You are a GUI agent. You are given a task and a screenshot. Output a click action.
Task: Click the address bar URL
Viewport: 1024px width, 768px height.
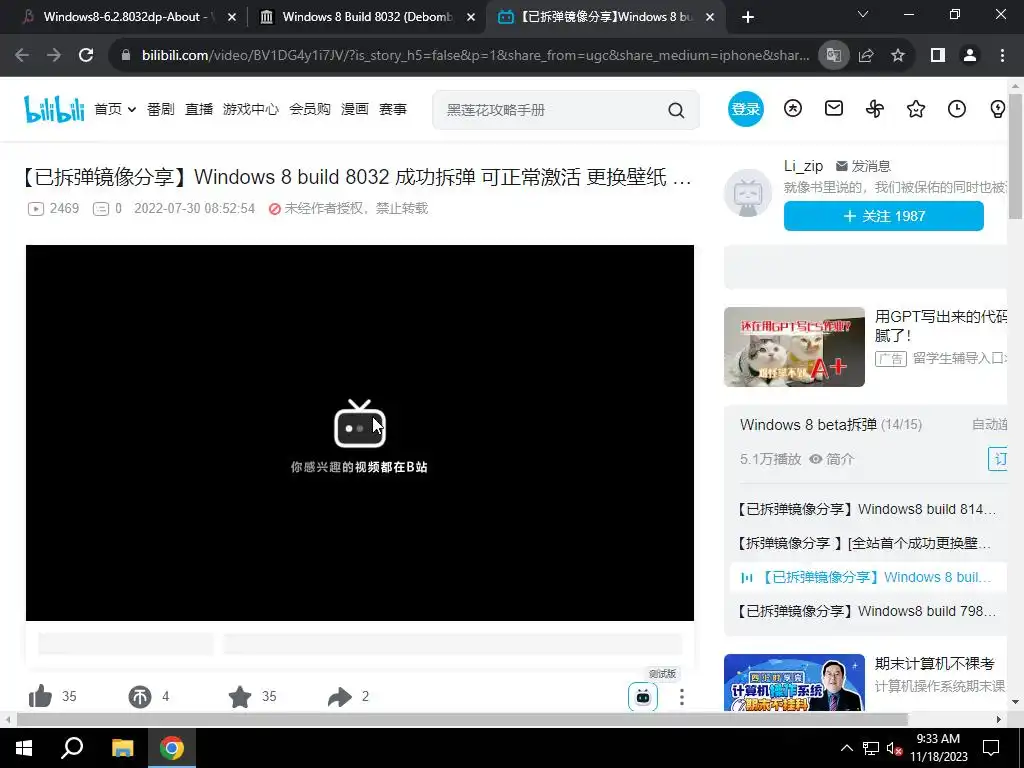pyautogui.click(x=475, y=56)
